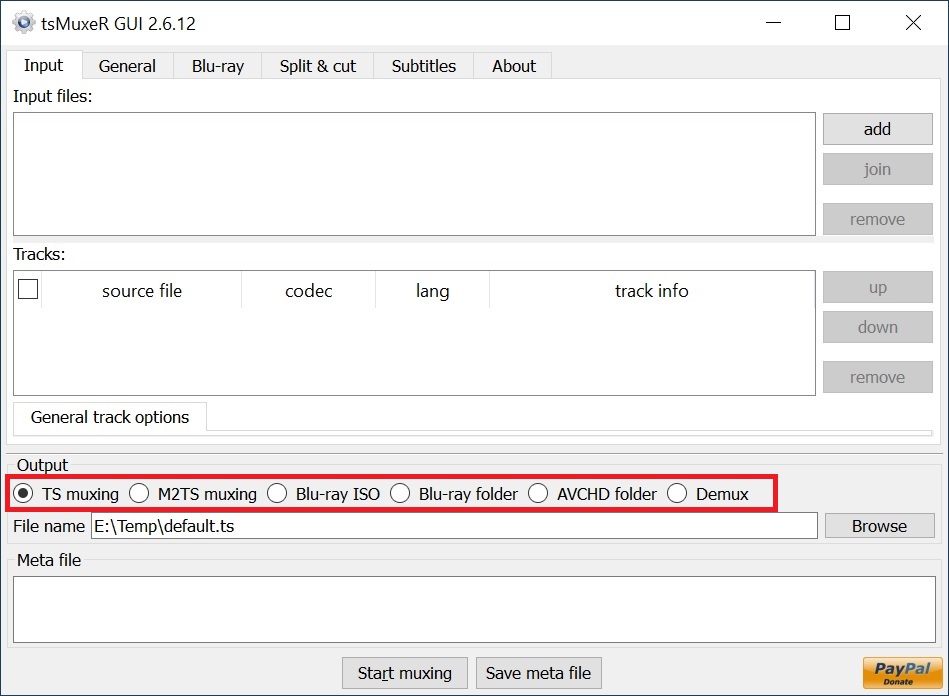The image size is (949, 696).
Task: Click Browse for output file
Action: coord(879,526)
